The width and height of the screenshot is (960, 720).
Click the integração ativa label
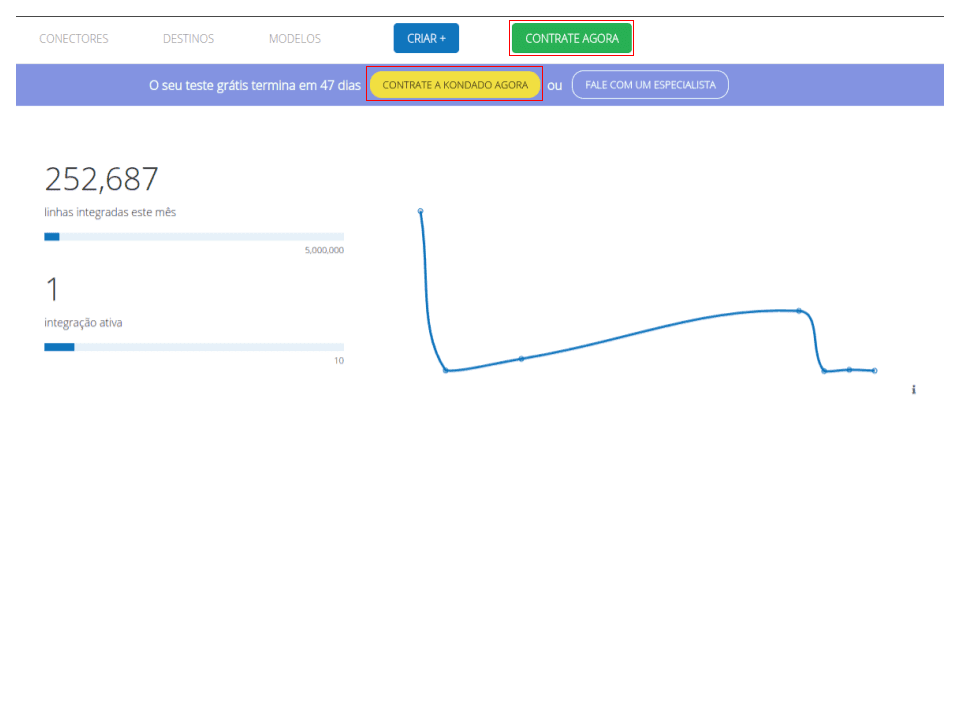[x=84, y=323]
